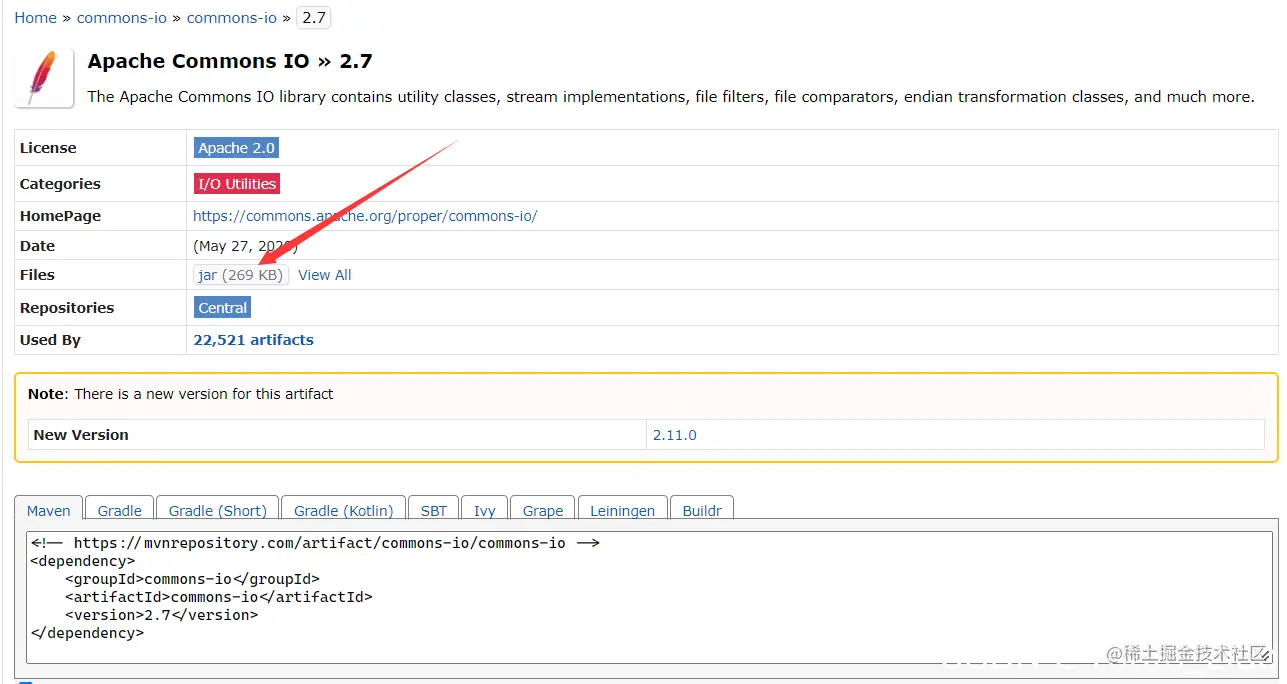This screenshot has height=684, width=1287.
Task: Switch to the Ivy tab
Action: click(485, 510)
